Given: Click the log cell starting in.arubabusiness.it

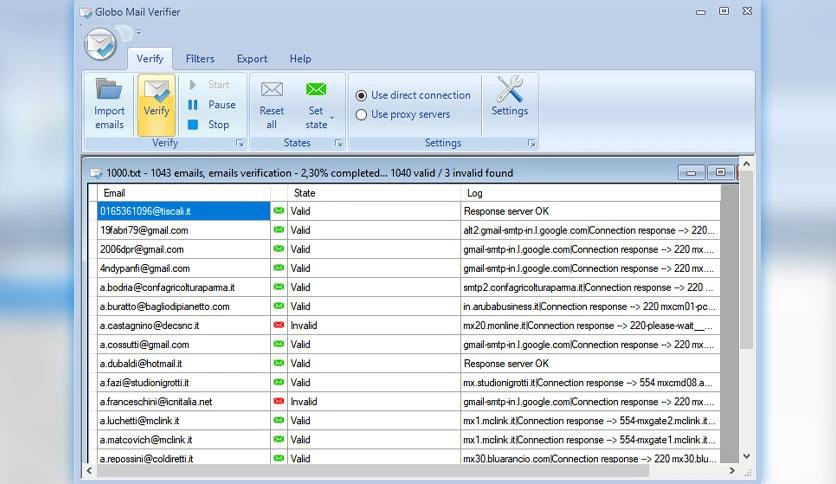Looking at the screenshot, I should [x=590, y=306].
